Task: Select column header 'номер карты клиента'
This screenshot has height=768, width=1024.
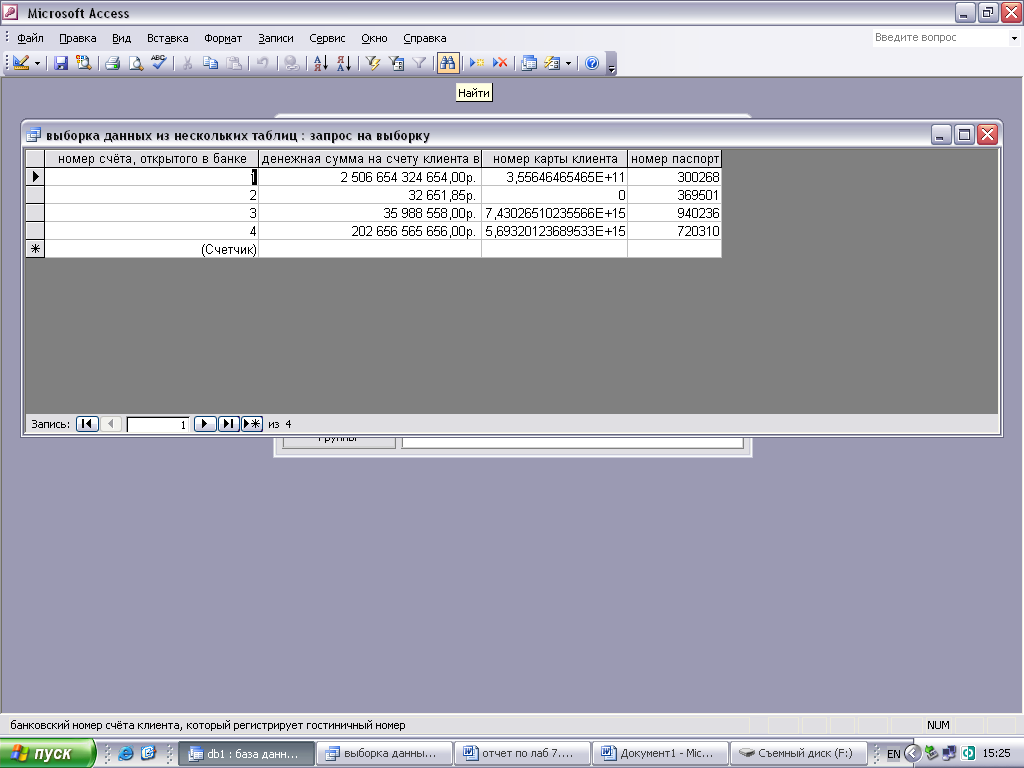Action: click(554, 159)
